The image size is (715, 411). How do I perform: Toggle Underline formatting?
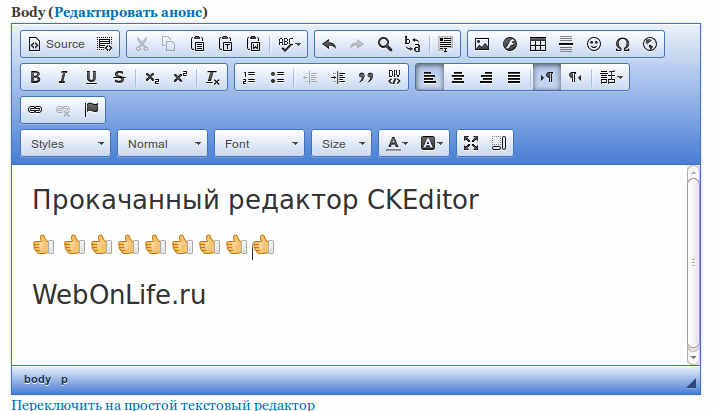click(91, 77)
